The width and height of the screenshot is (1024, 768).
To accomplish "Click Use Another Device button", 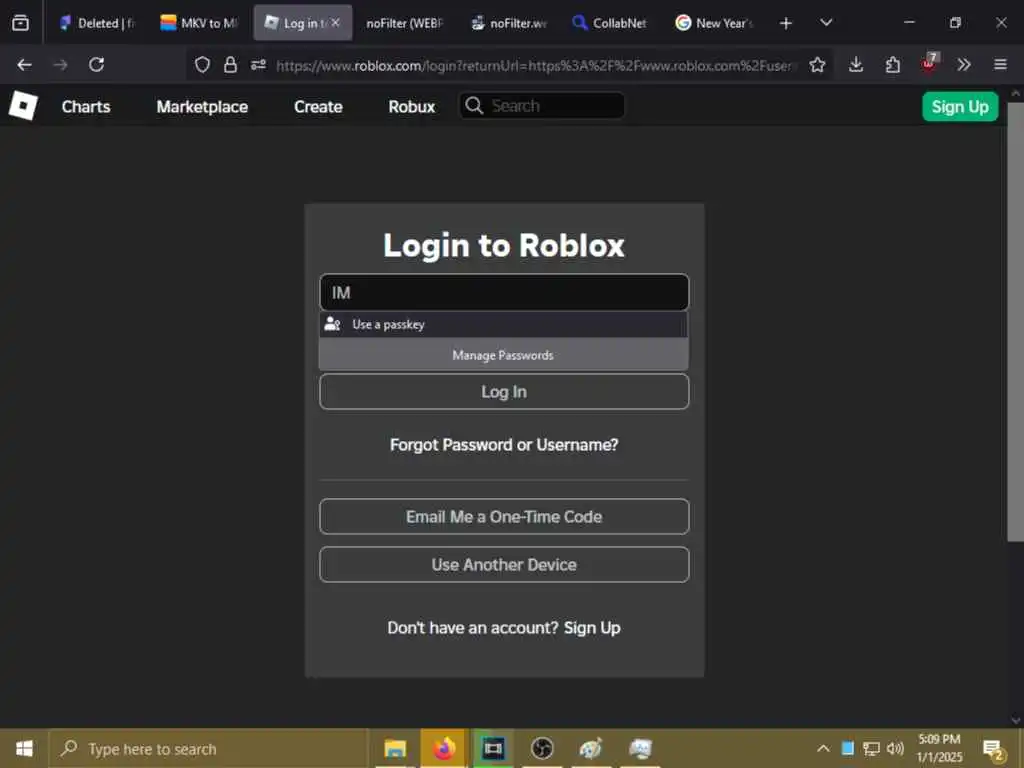I will (504, 564).
